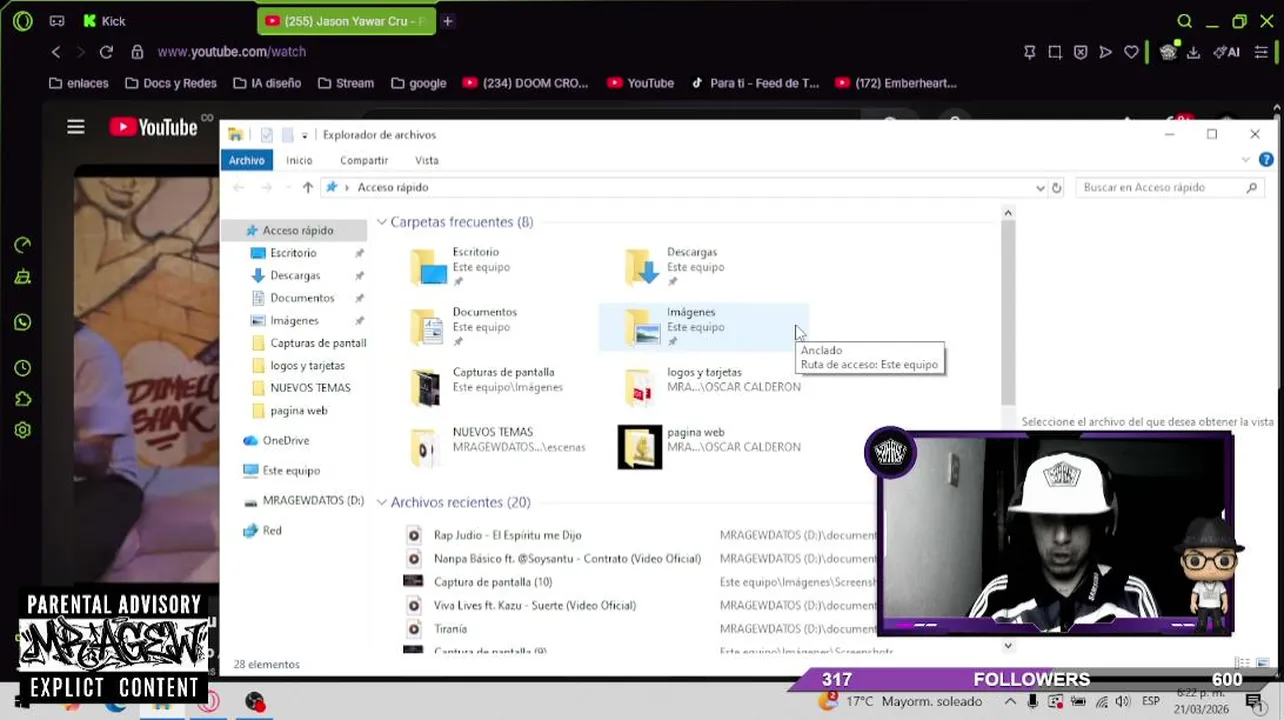
Task: Select Descargas in navigation pane
Action: point(295,275)
